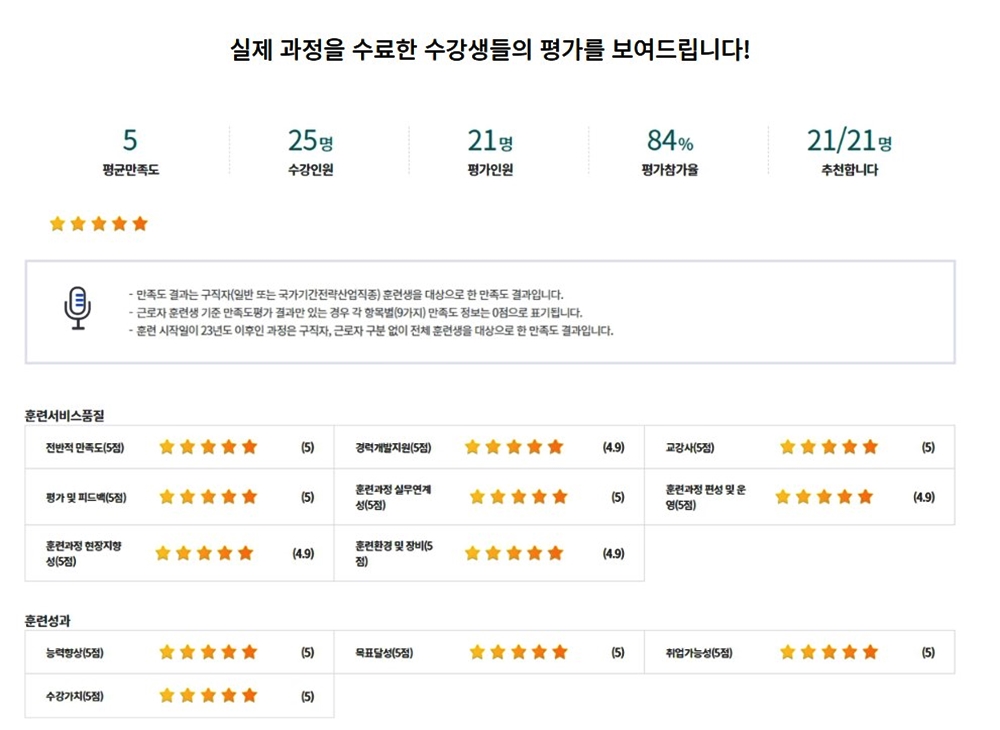1000x730 pixels.
Task: Click the 21명 평가인원 figure
Action: click(489, 141)
